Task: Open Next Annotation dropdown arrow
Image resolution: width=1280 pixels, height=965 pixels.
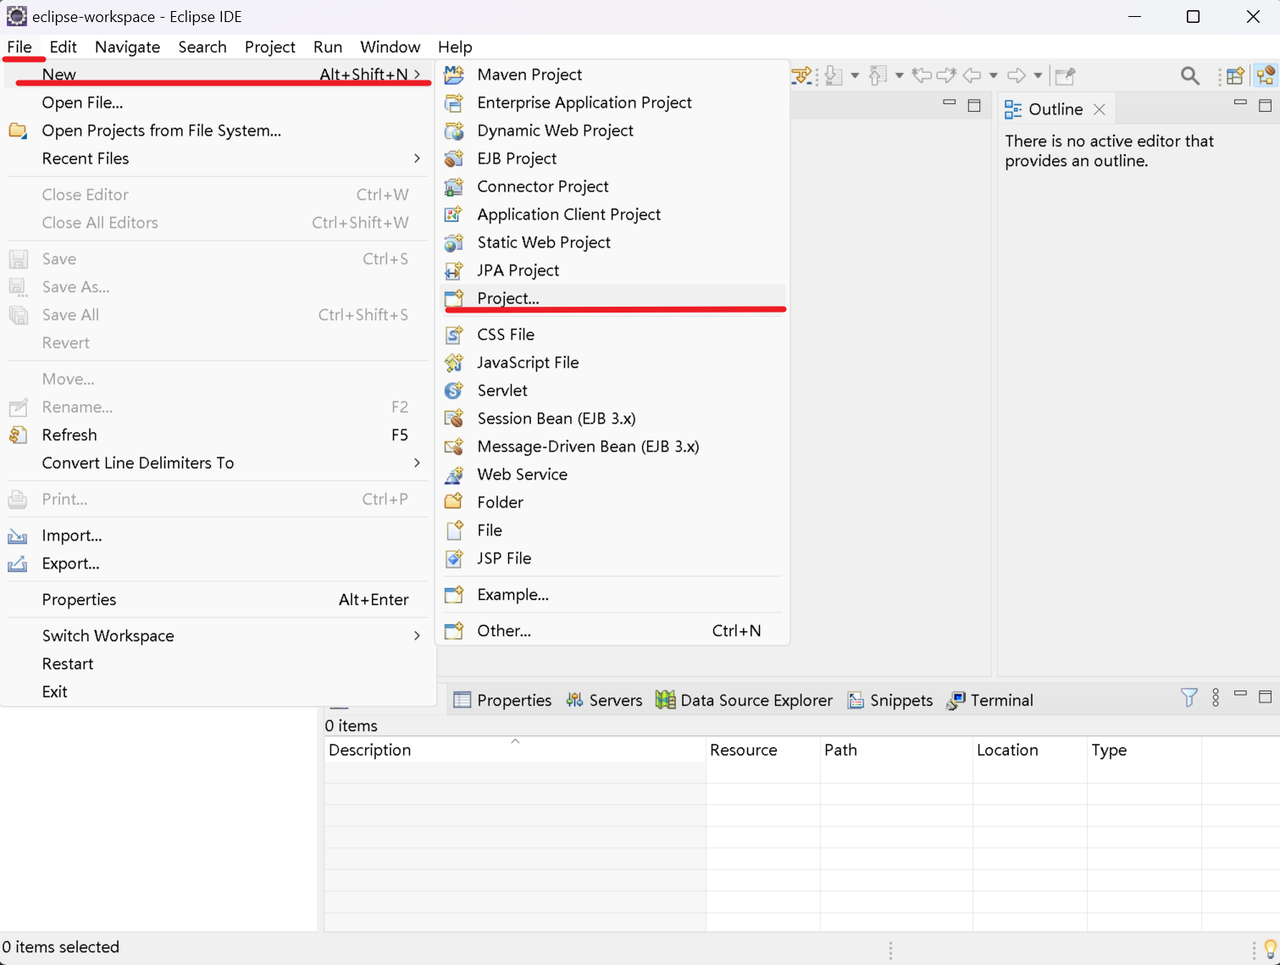Action: [x=855, y=75]
